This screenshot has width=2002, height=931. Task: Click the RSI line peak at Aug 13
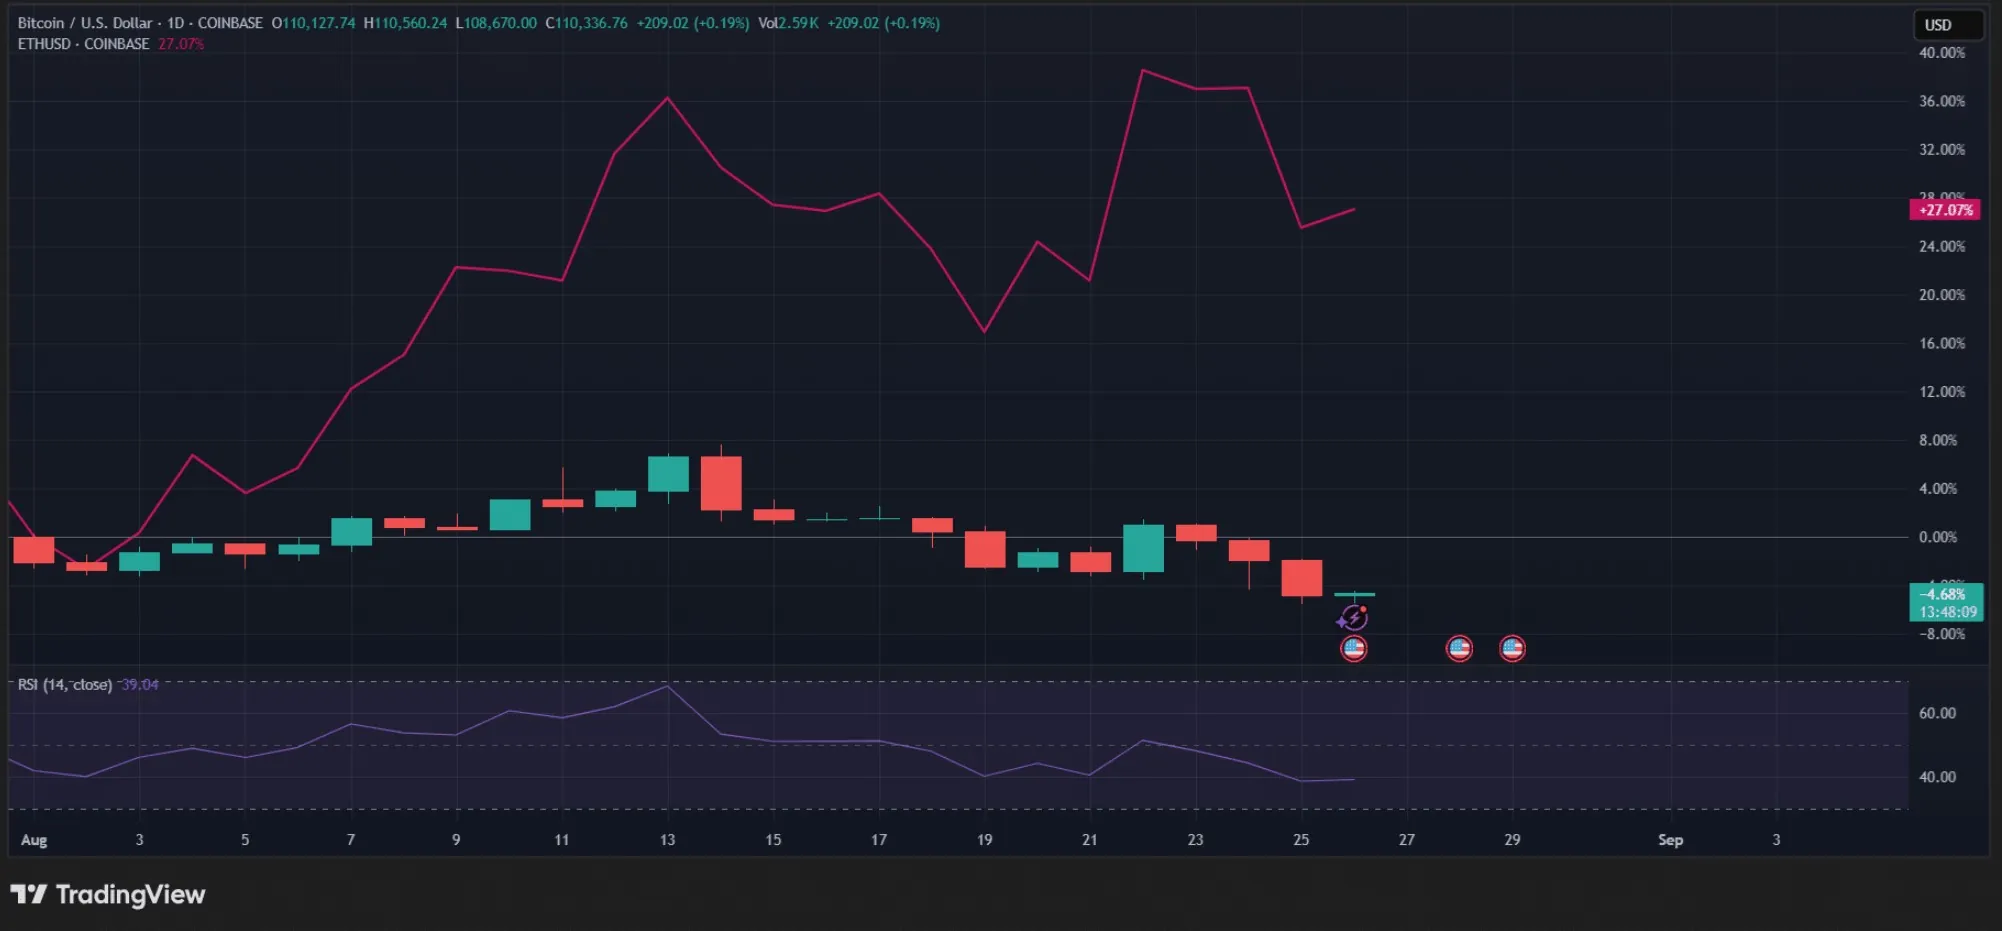click(667, 686)
